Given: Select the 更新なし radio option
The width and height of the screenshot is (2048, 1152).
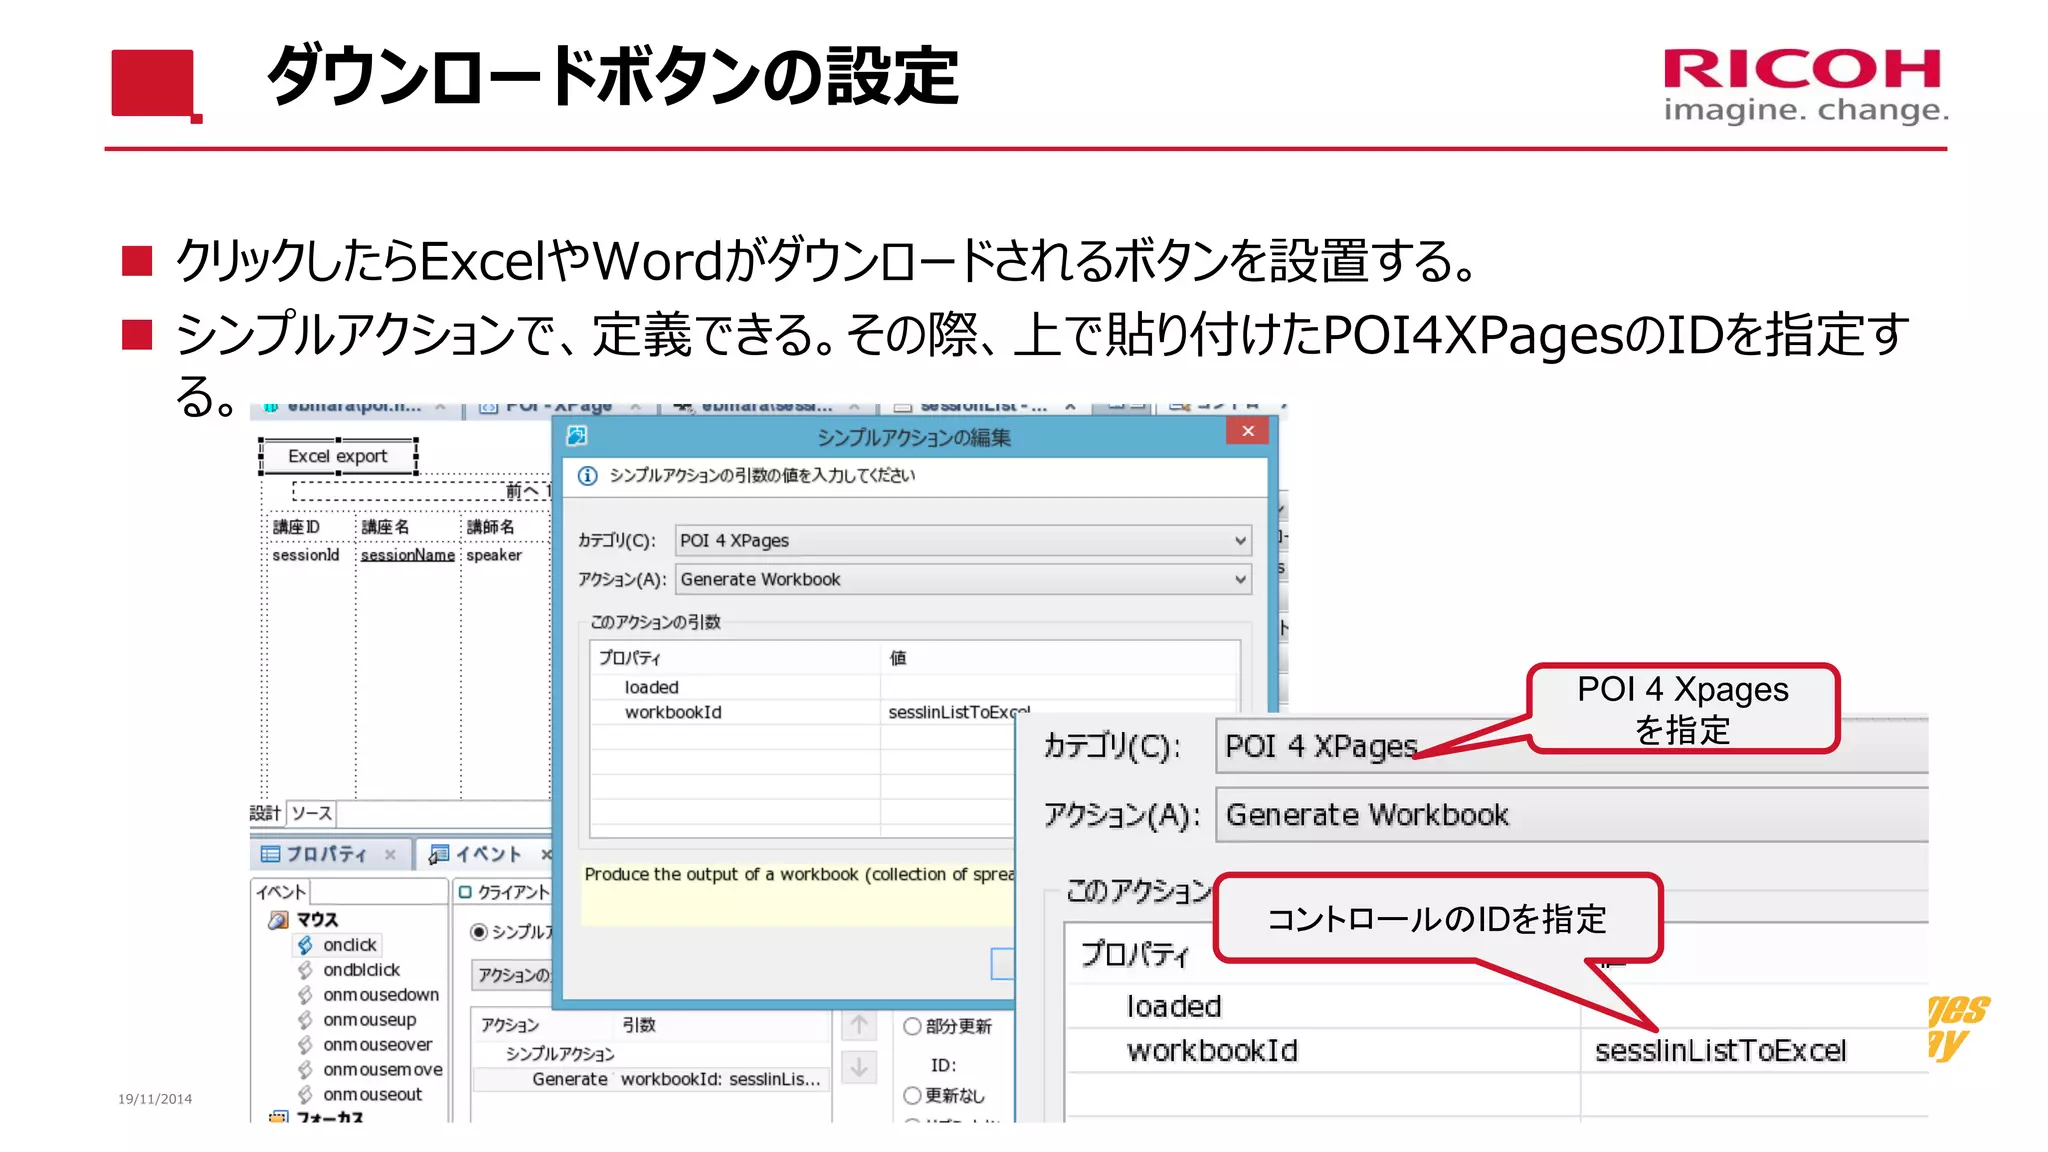Looking at the screenshot, I should coord(912,1095).
